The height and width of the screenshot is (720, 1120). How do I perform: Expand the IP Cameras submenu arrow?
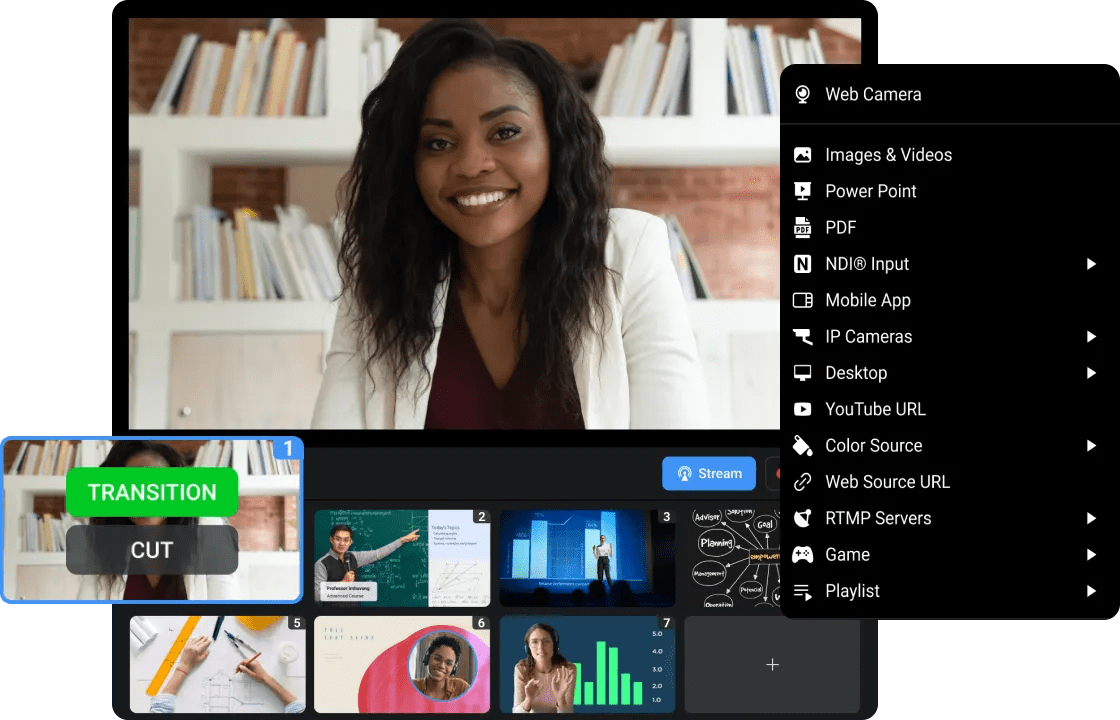pos(1090,336)
